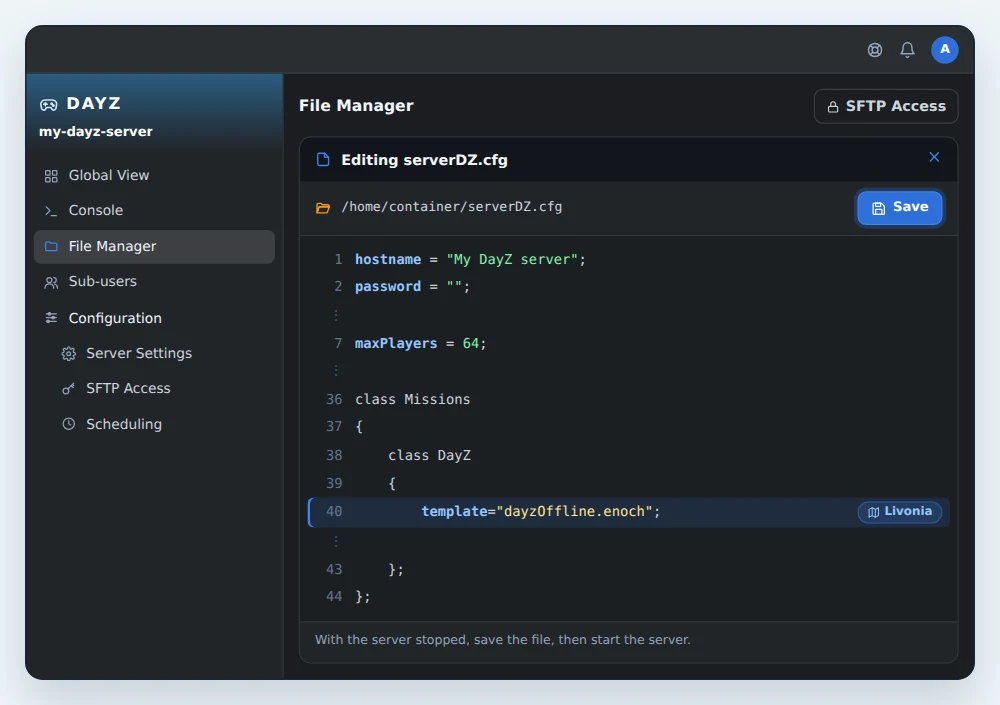The height and width of the screenshot is (705, 1000).
Task: Click the Scheduling clock icon
Action: (69, 424)
